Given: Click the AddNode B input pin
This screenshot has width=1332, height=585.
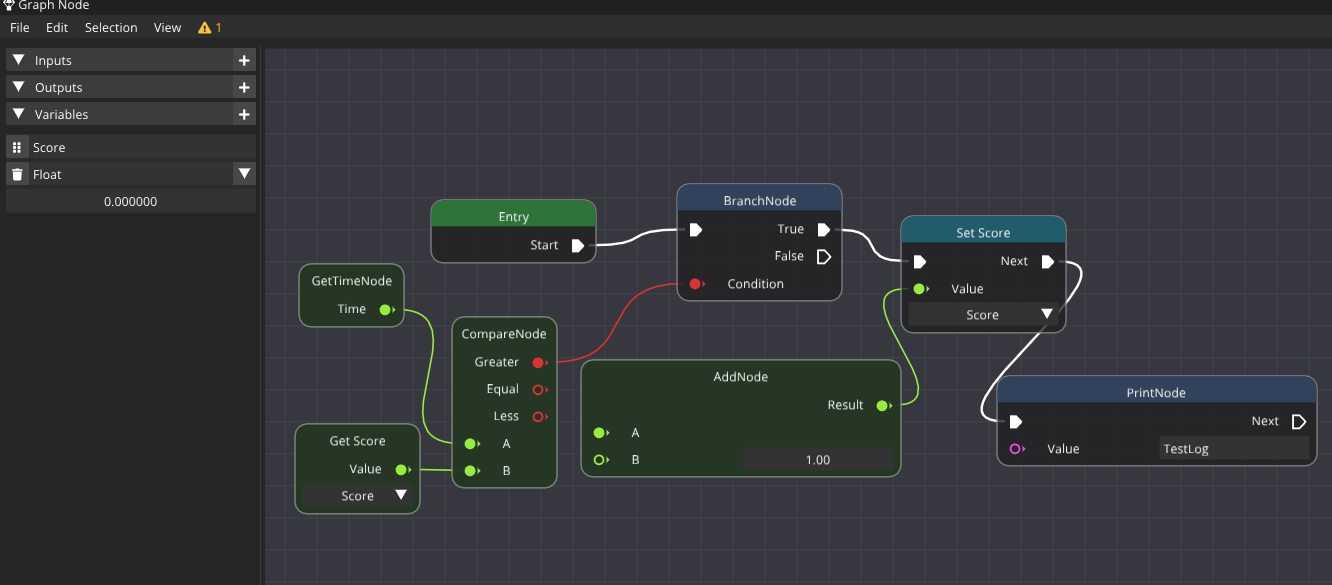Looking at the screenshot, I should pos(601,460).
